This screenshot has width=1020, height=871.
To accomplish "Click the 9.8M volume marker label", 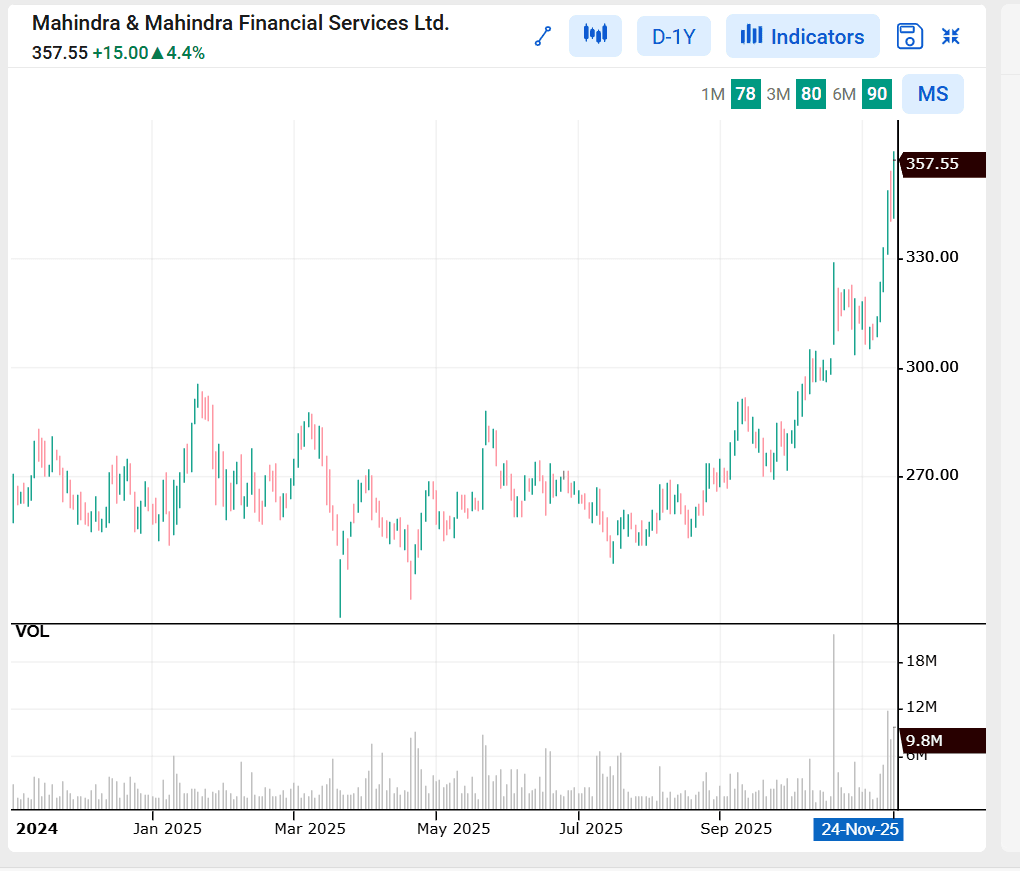I will pos(943,741).
